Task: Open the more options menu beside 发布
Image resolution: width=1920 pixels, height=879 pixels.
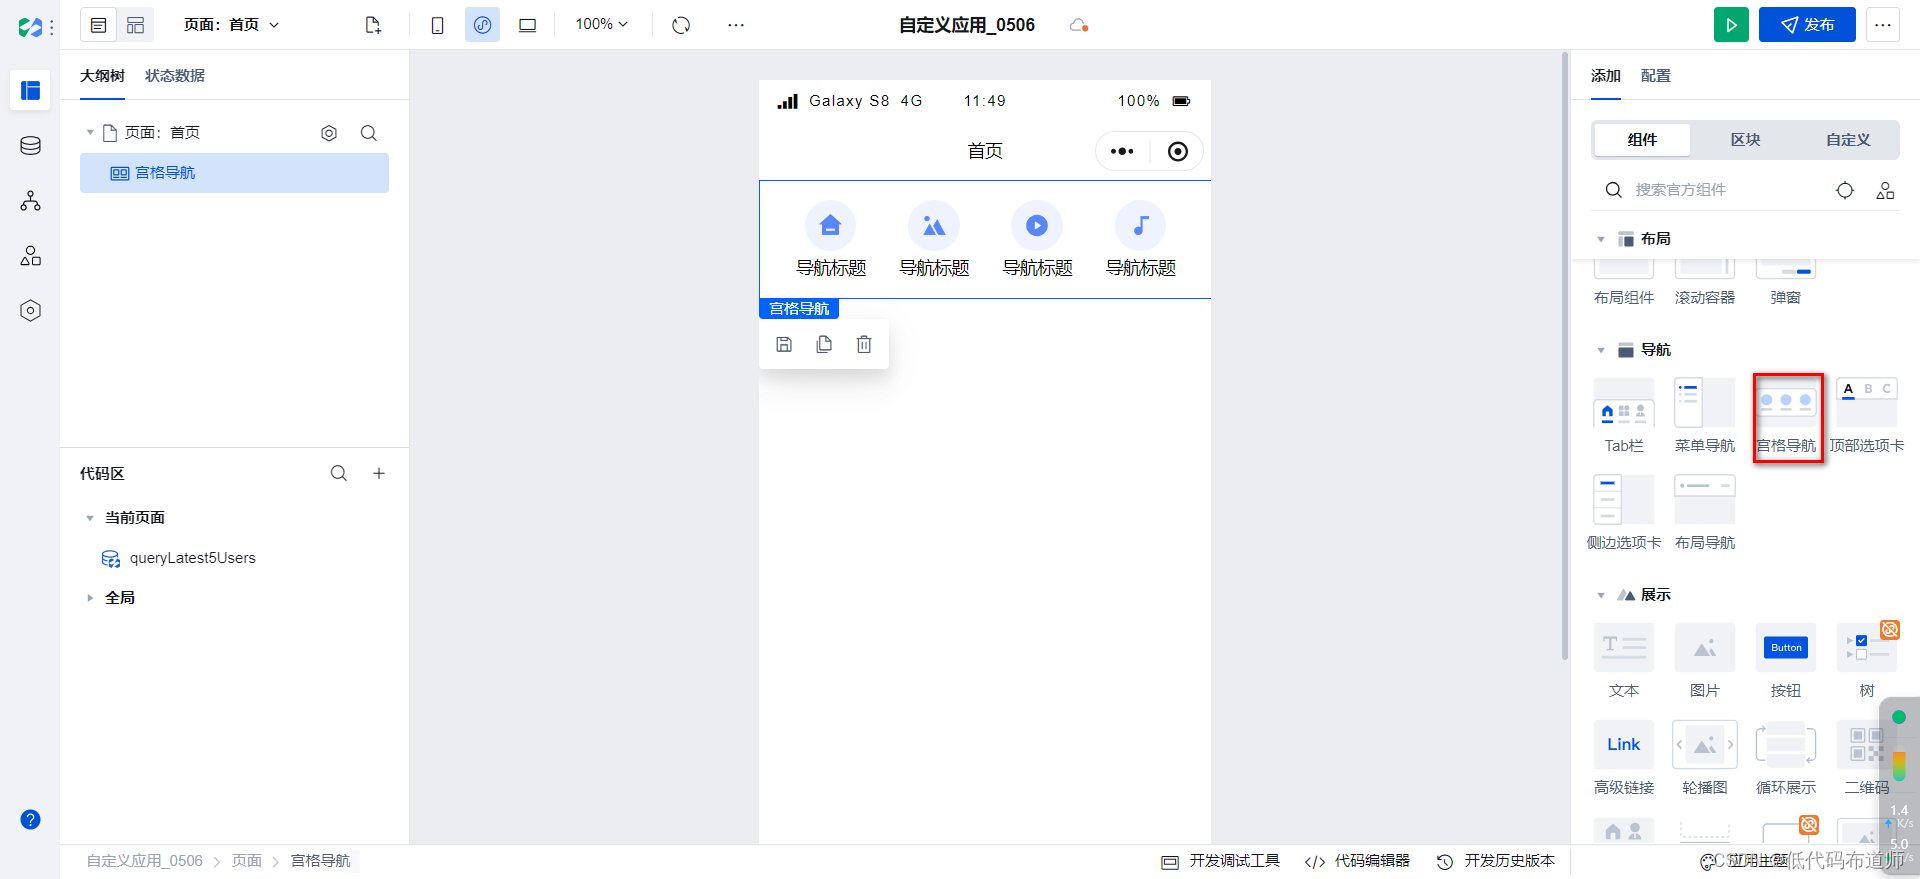Action: point(1883,25)
